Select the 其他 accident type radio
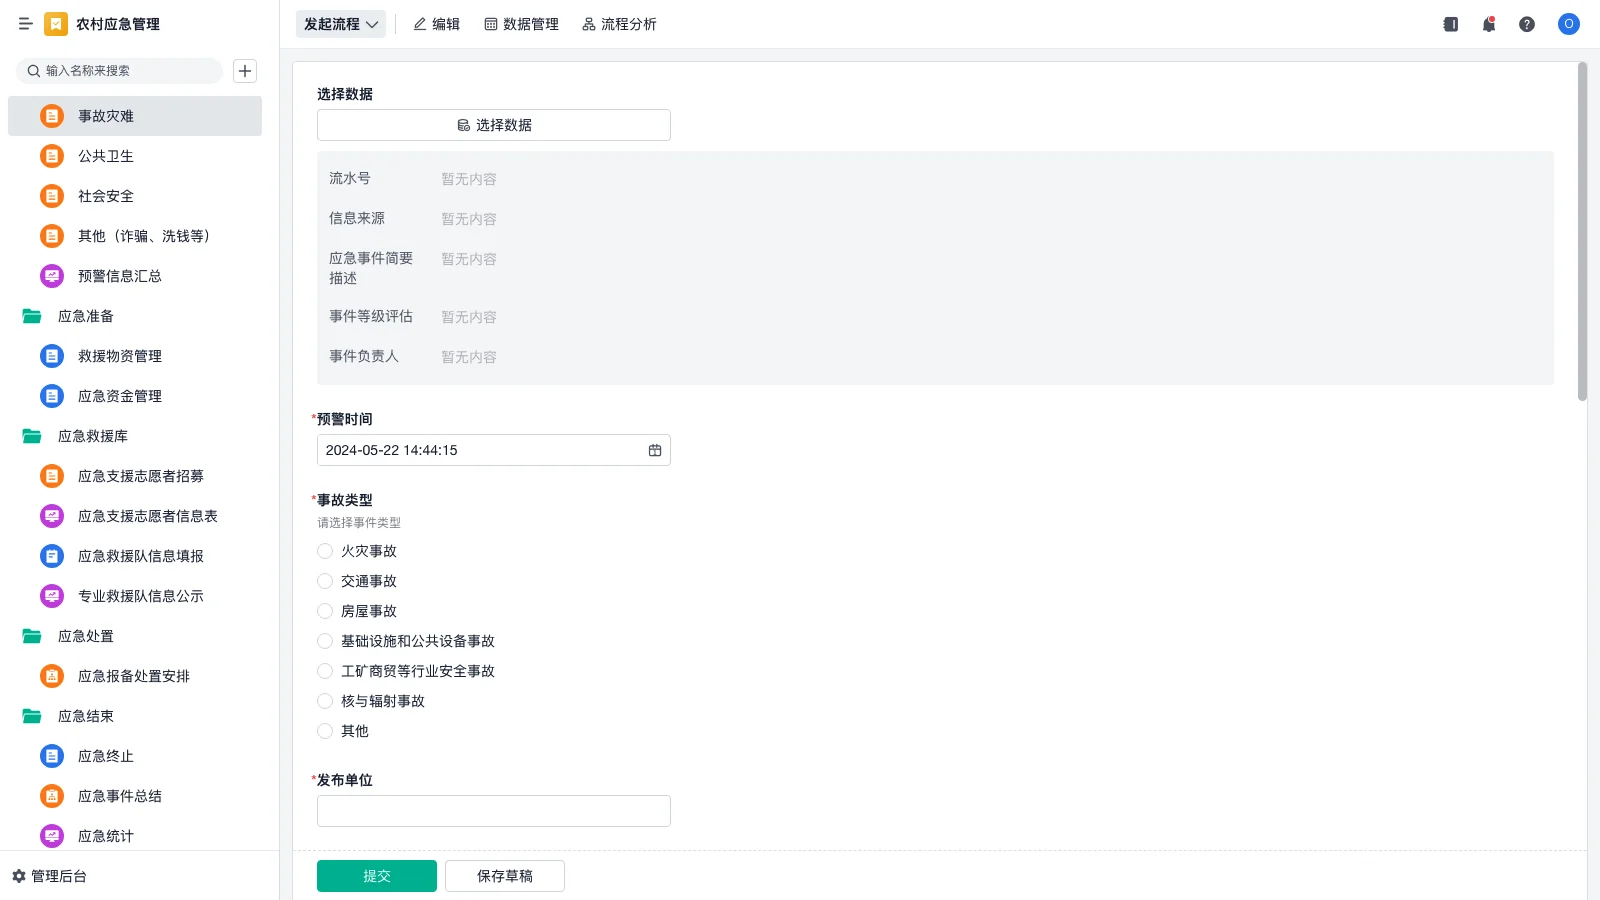The image size is (1600, 900). pos(325,731)
